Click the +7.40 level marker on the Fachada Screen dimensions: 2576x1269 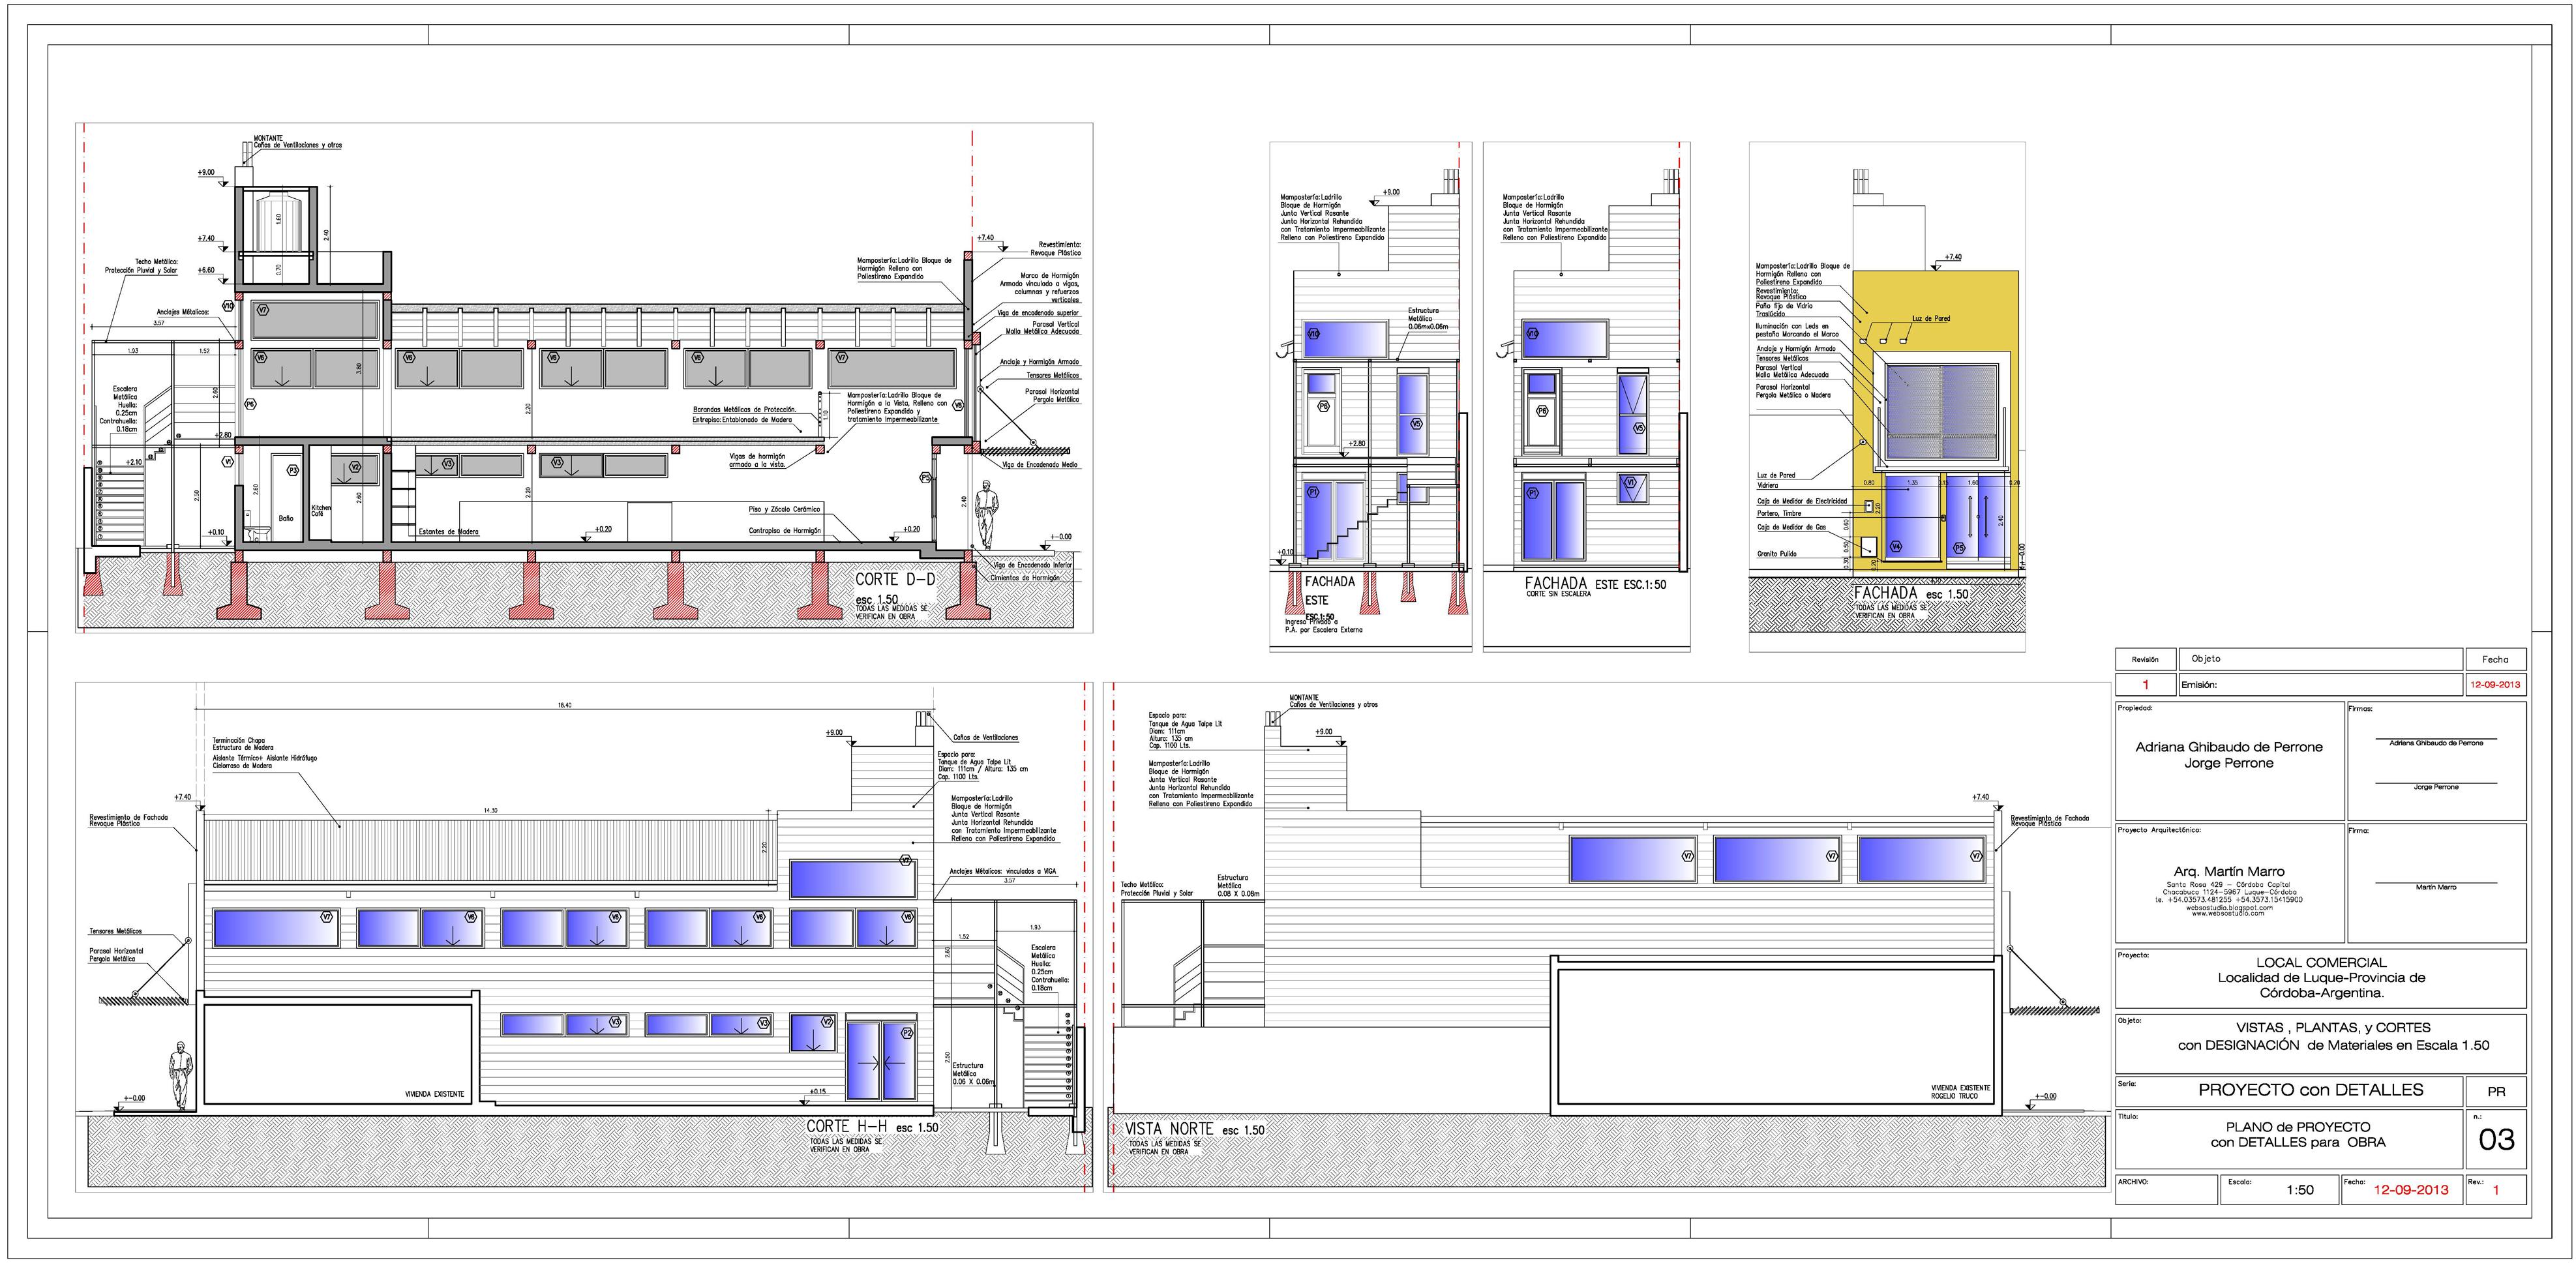[x=1951, y=258]
